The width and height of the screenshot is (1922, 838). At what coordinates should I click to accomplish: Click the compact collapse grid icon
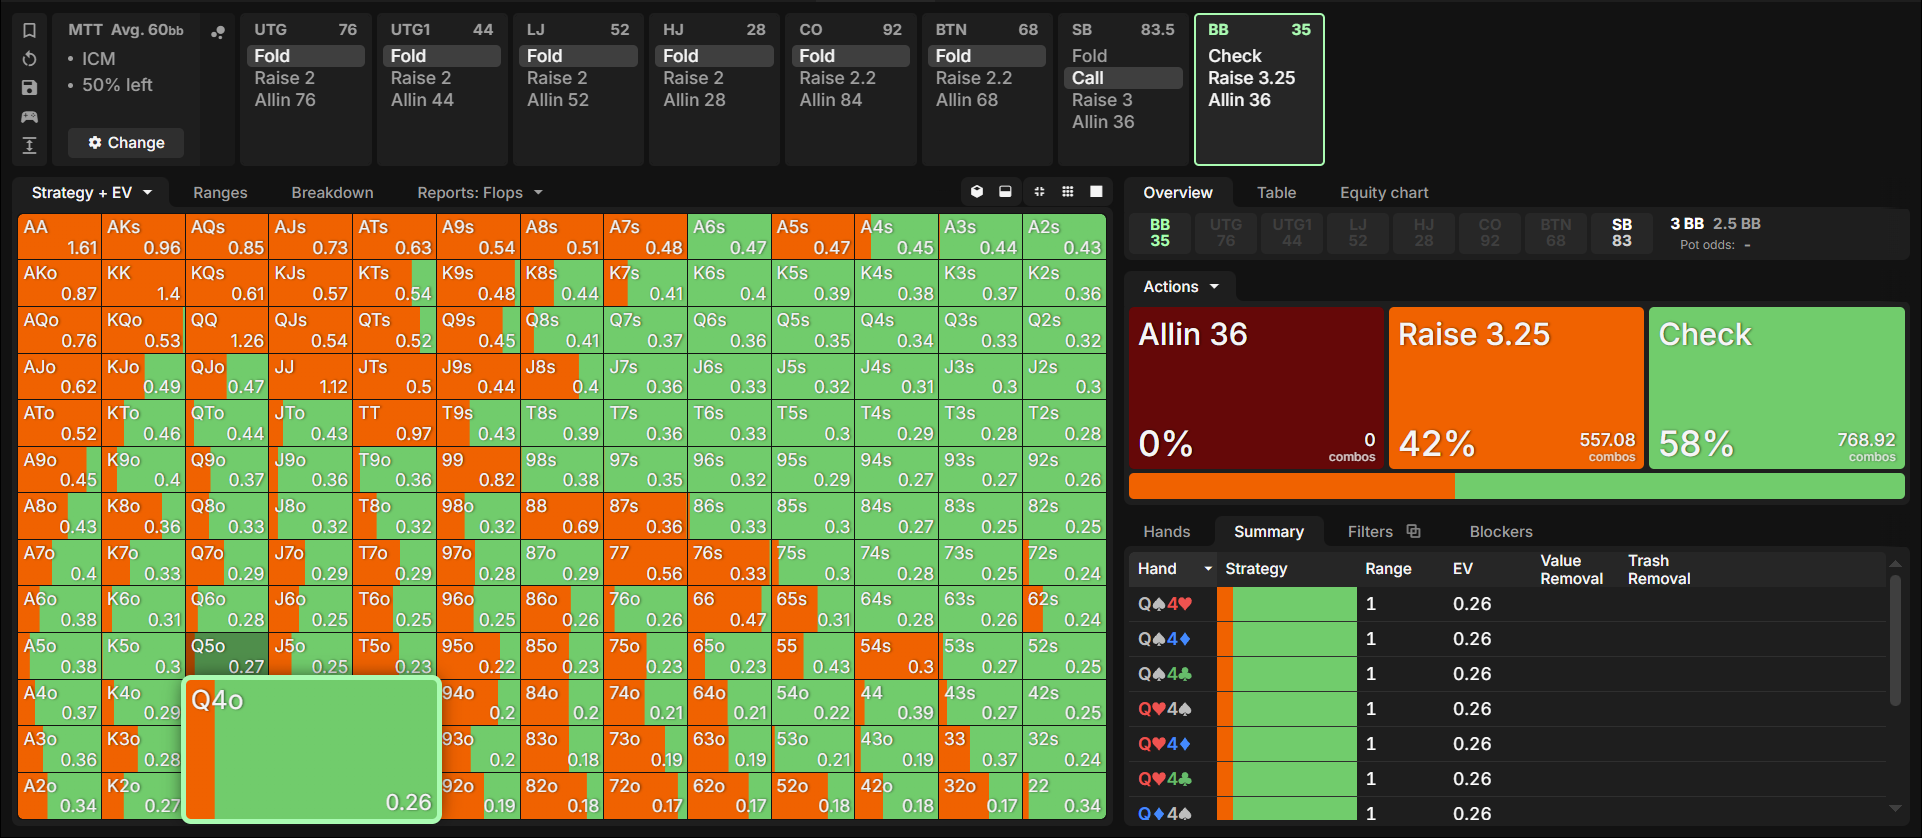(x=1039, y=192)
